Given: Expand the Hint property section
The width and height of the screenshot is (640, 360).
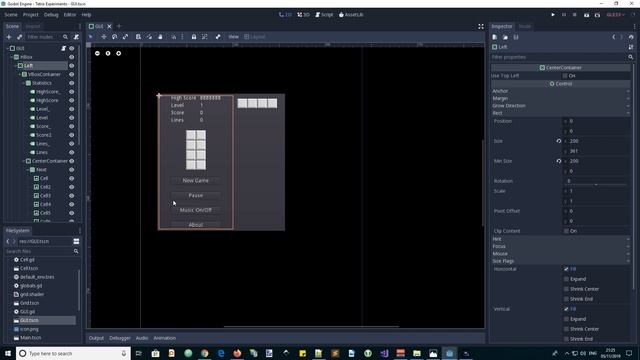Looking at the screenshot, I should (x=560, y=239).
